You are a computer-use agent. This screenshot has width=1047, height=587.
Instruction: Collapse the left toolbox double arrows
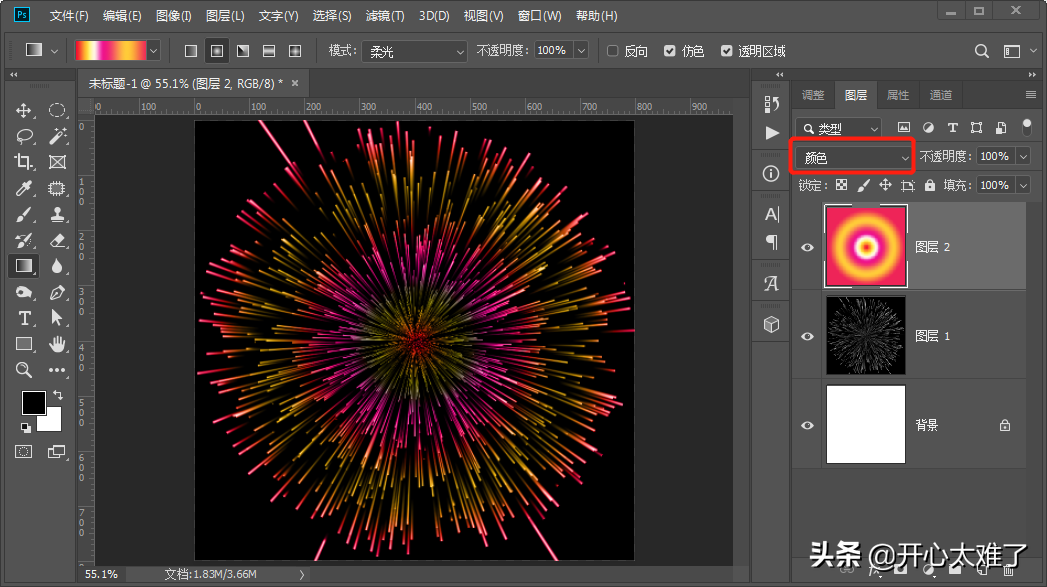pos(13,74)
